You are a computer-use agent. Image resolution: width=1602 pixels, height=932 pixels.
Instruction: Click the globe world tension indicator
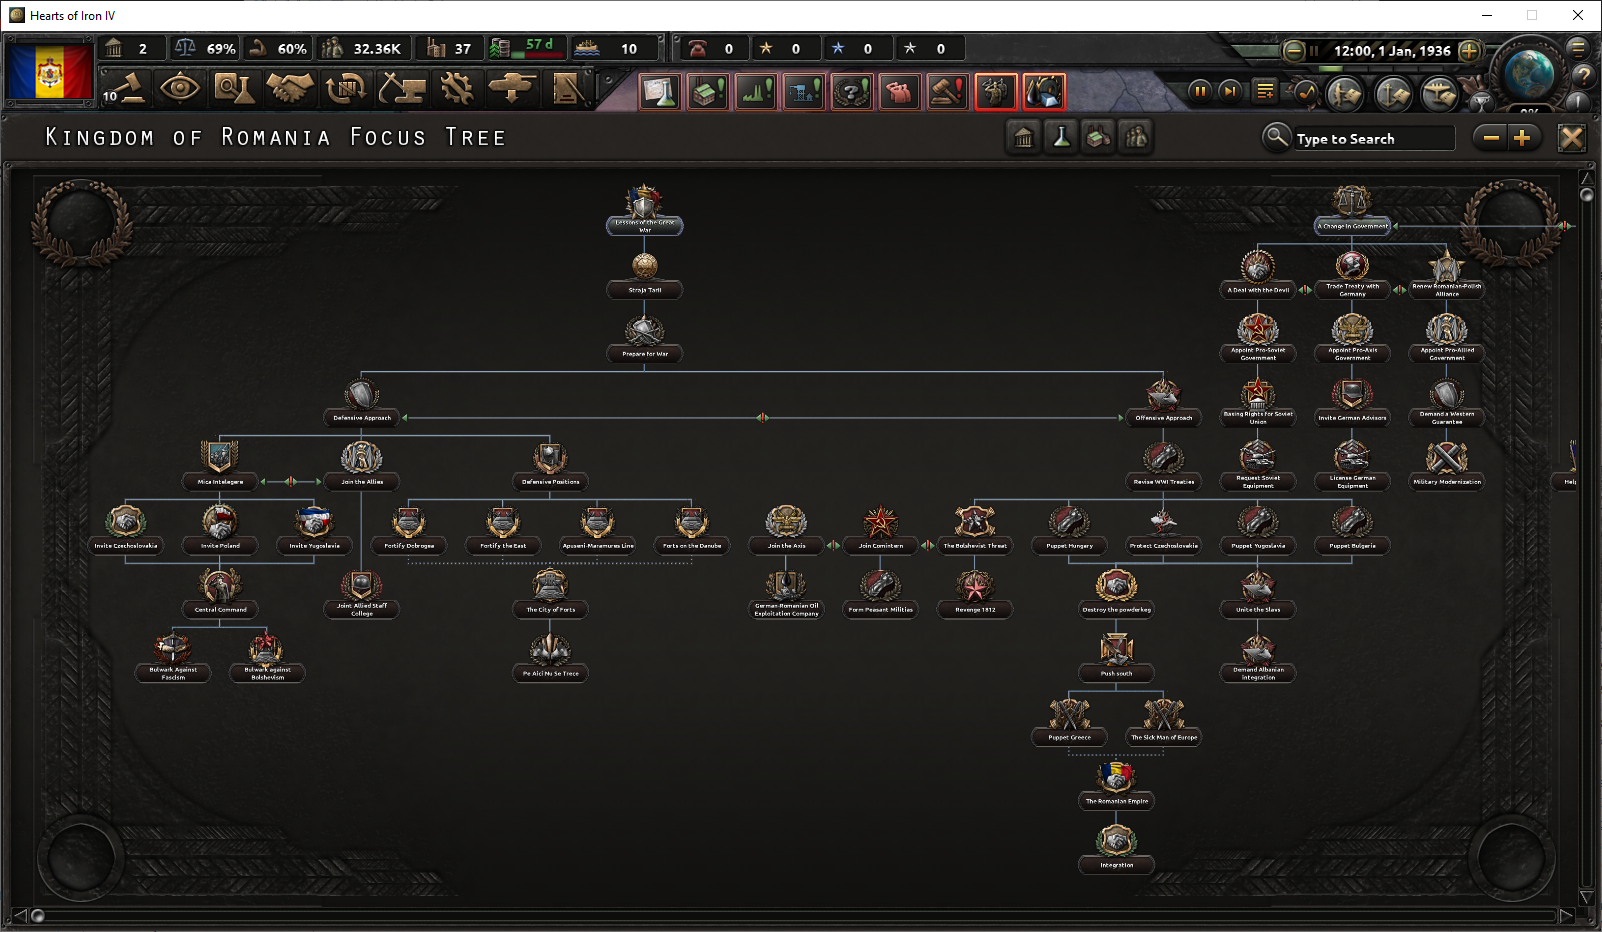(x=1529, y=73)
